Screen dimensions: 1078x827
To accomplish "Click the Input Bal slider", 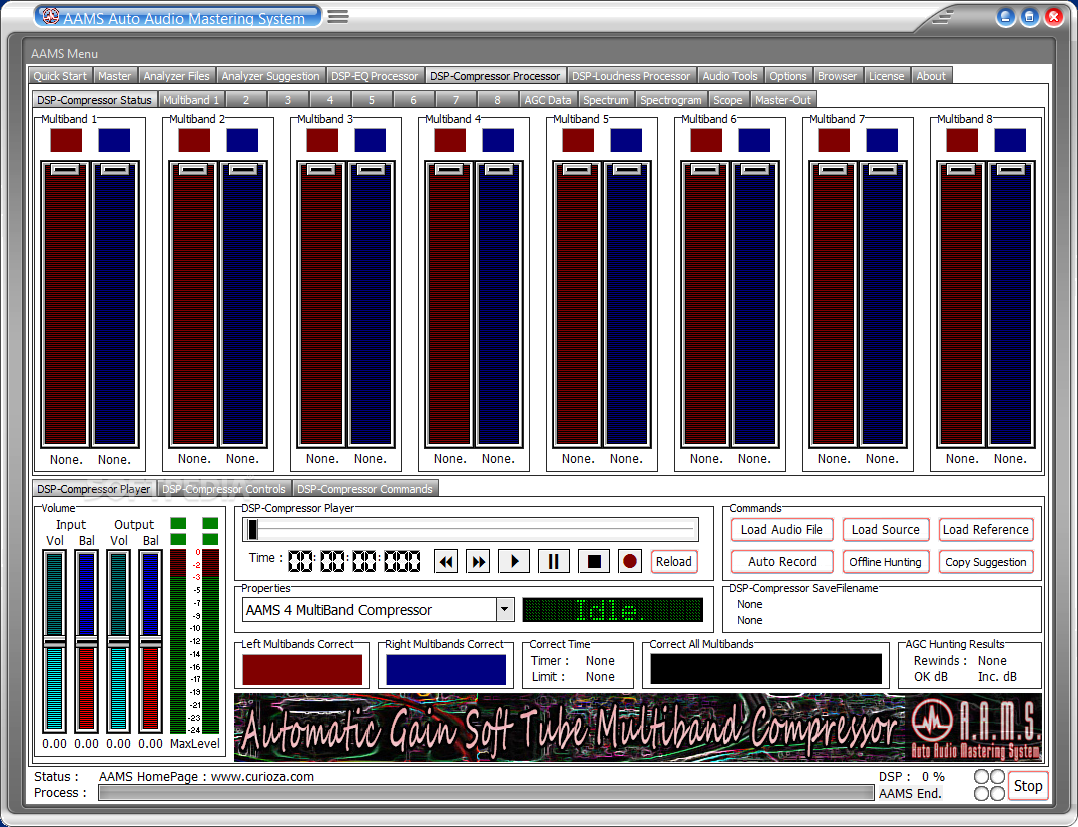I will pyautogui.click(x=86, y=641).
